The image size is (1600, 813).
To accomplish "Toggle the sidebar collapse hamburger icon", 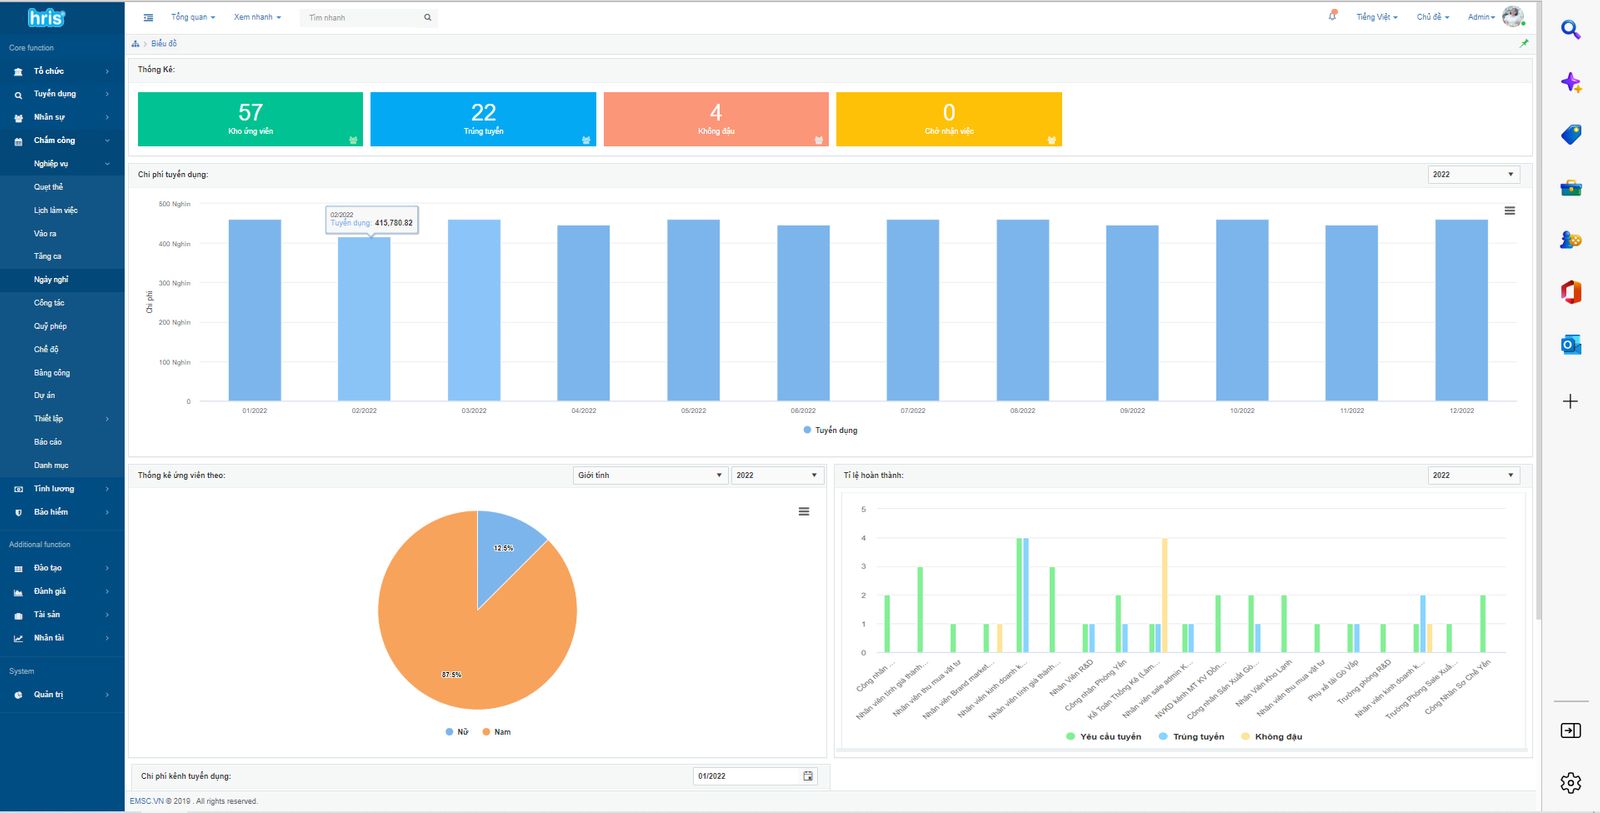I will (148, 17).
